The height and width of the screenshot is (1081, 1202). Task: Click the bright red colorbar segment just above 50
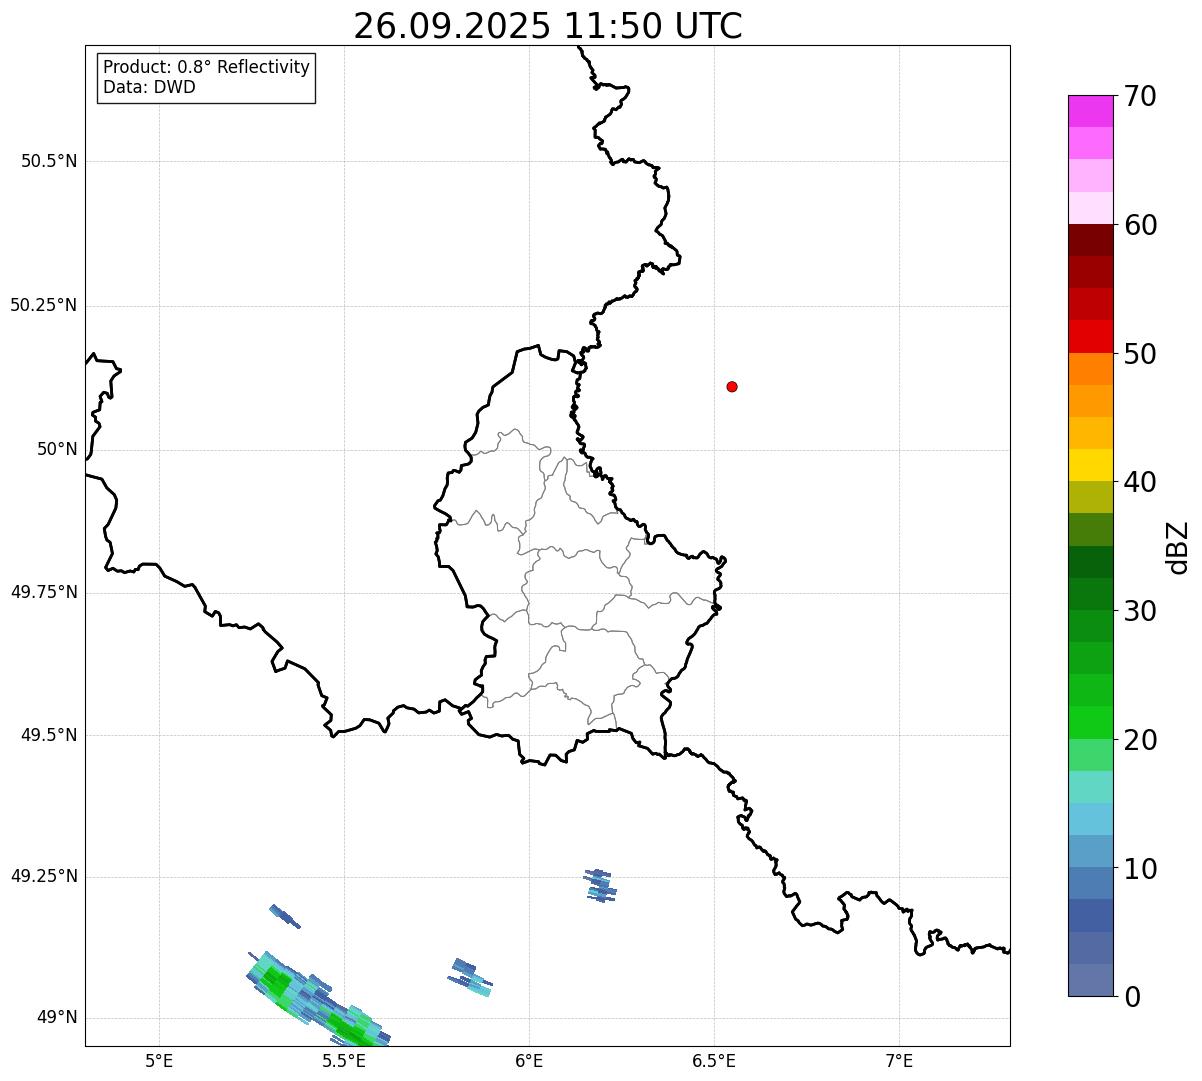[1090, 337]
